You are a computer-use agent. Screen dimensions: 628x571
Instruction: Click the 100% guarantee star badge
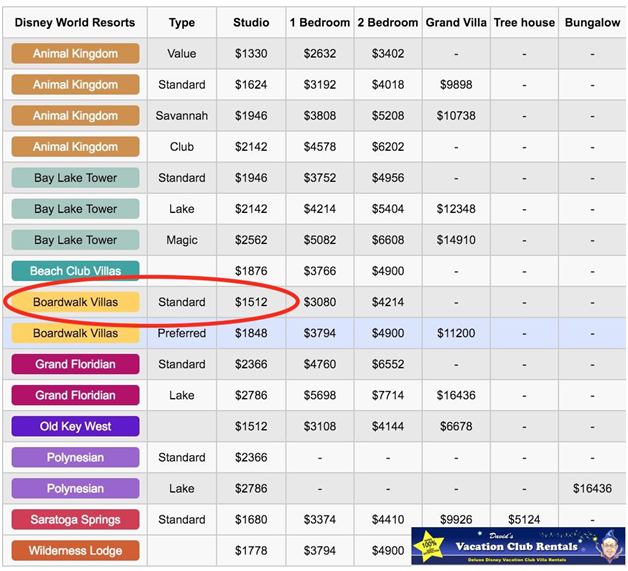[x=431, y=547]
